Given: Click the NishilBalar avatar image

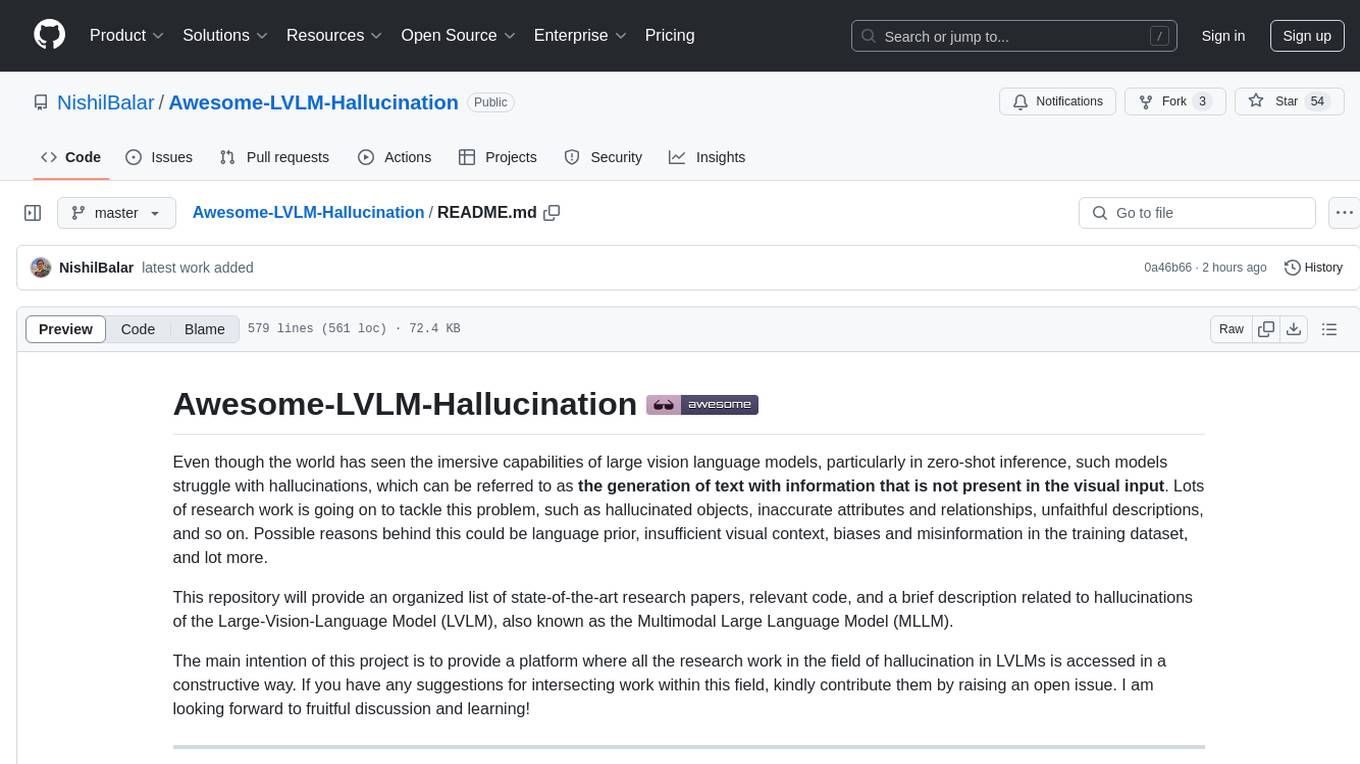Looking at the screenshot, I should click(41, 267).
